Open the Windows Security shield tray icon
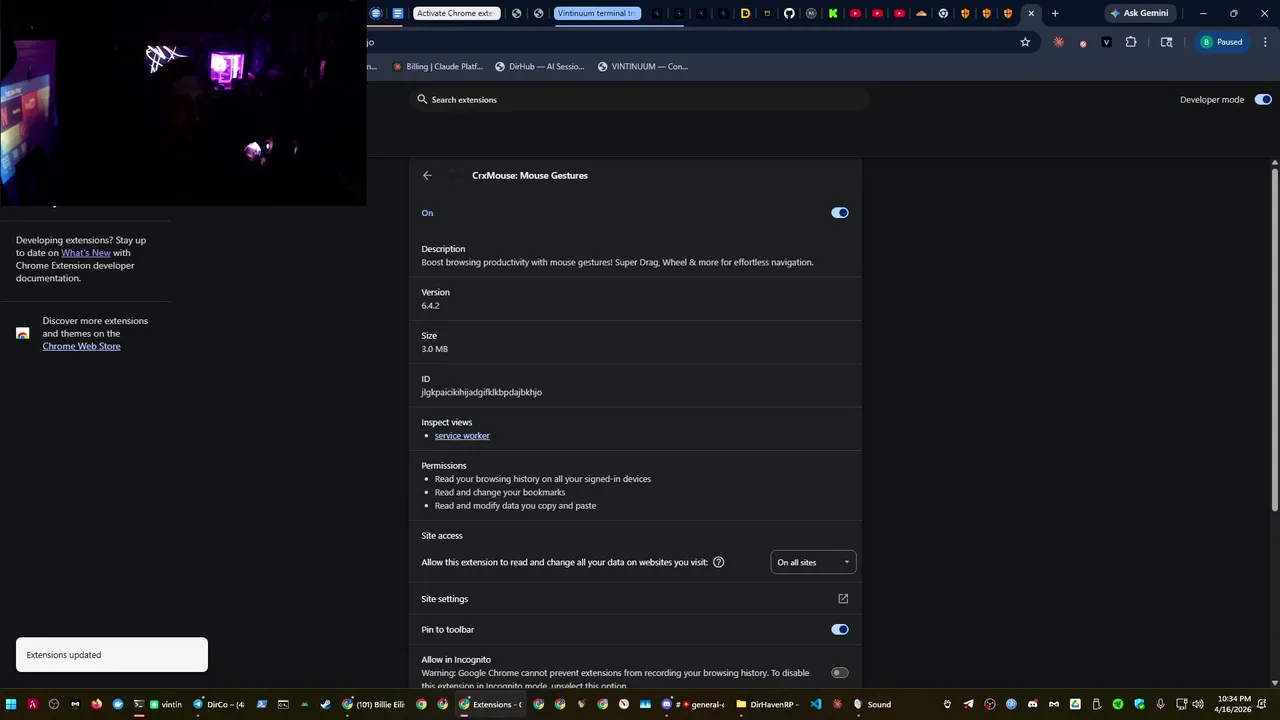This screenshot has width=1280, height=720. click(1139, 704)
